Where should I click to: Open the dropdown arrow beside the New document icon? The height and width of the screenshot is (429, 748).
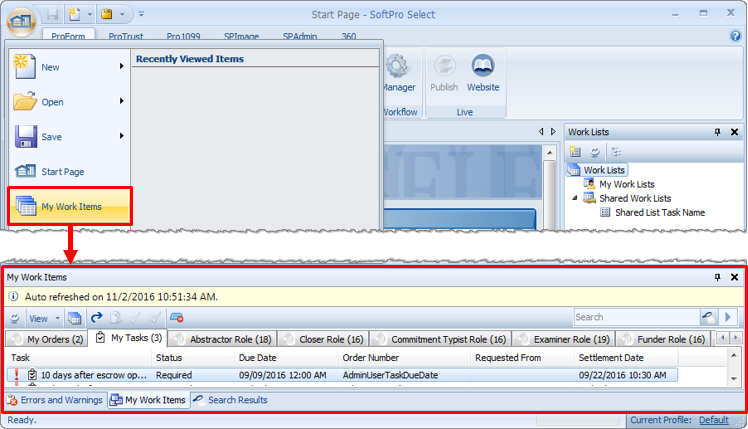click(x=90, y=14)
